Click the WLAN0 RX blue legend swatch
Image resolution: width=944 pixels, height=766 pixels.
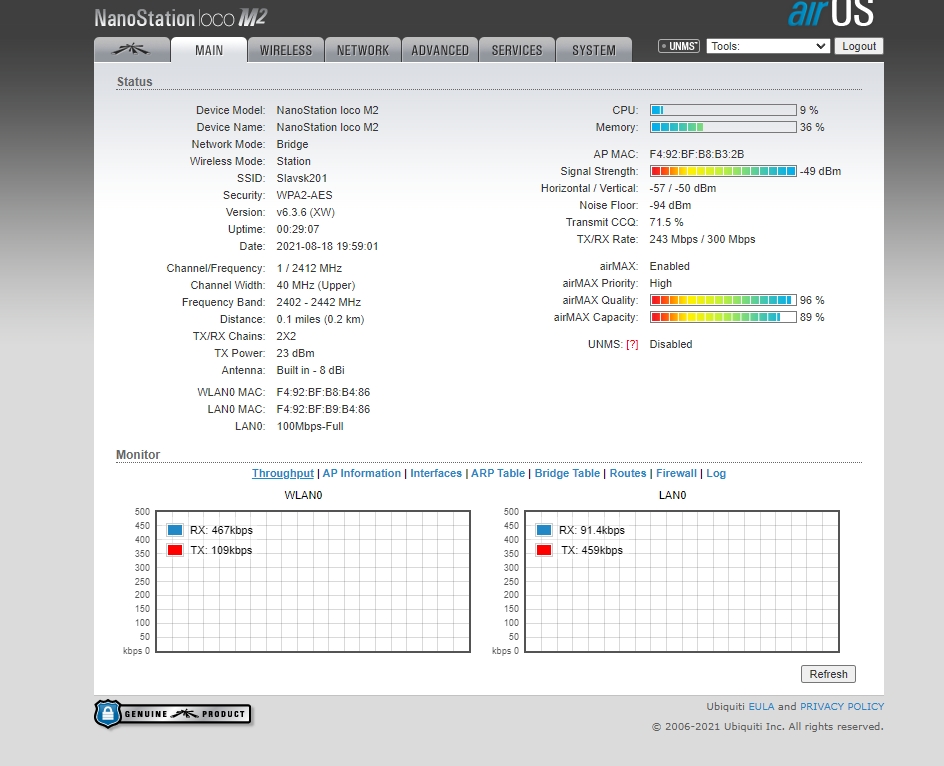[175, 530]
